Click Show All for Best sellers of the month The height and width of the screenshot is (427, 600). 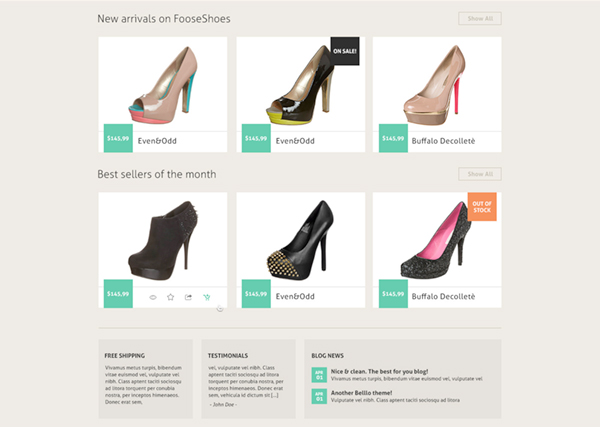(x=480, y=174)
